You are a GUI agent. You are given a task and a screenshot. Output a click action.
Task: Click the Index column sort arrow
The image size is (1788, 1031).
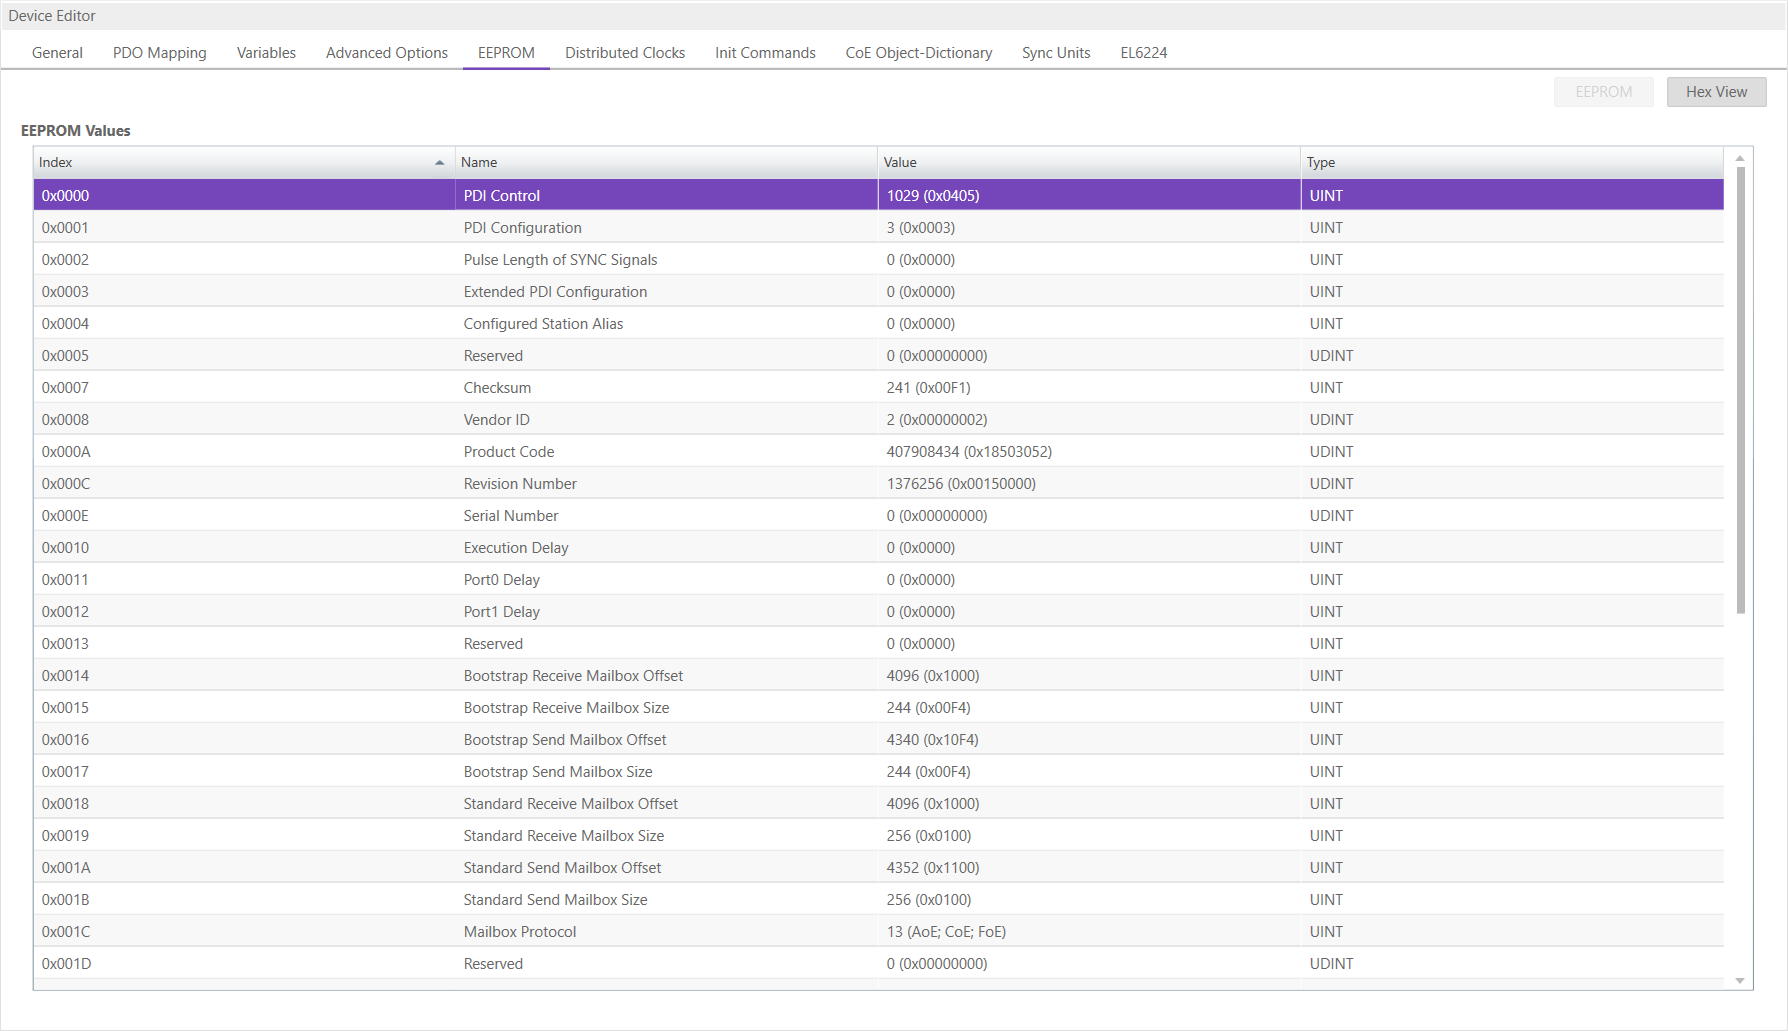pyautogui.click(x=439, y=163)
